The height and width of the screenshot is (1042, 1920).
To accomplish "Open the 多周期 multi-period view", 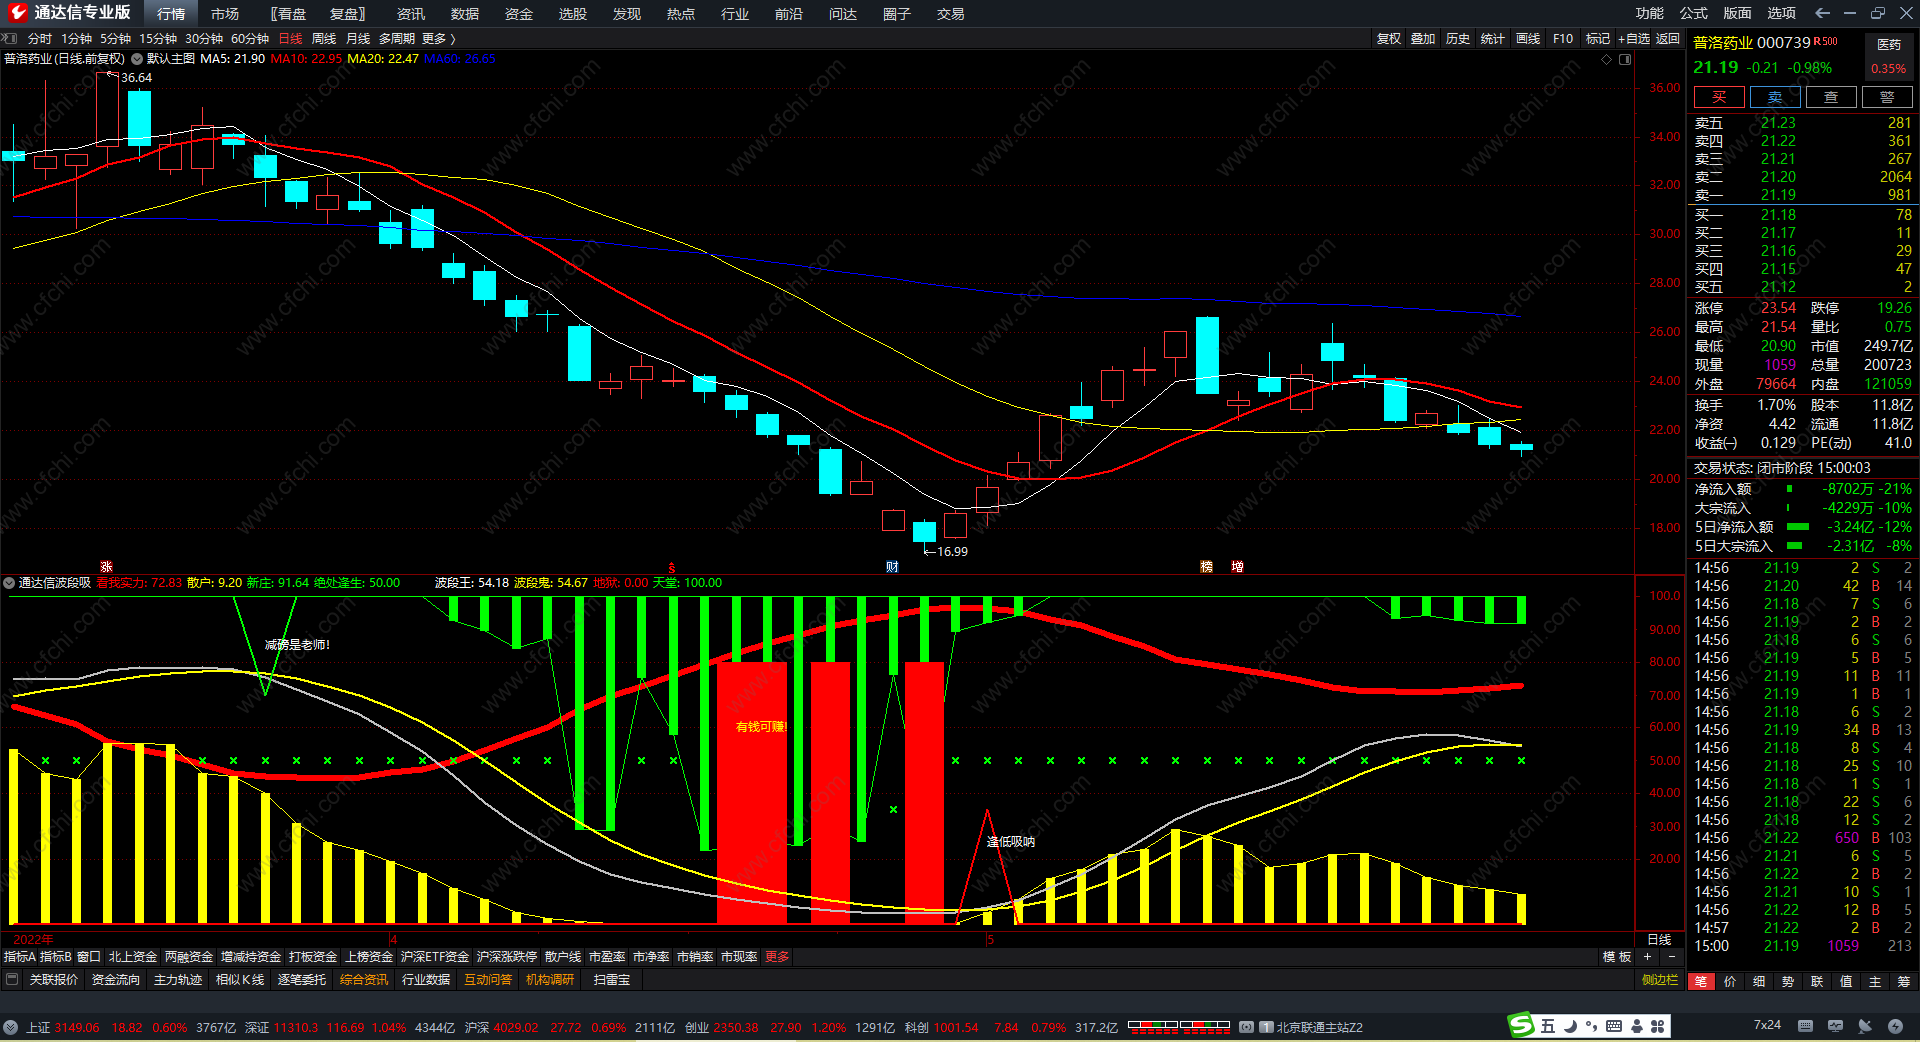I will (x=396, y=38).
